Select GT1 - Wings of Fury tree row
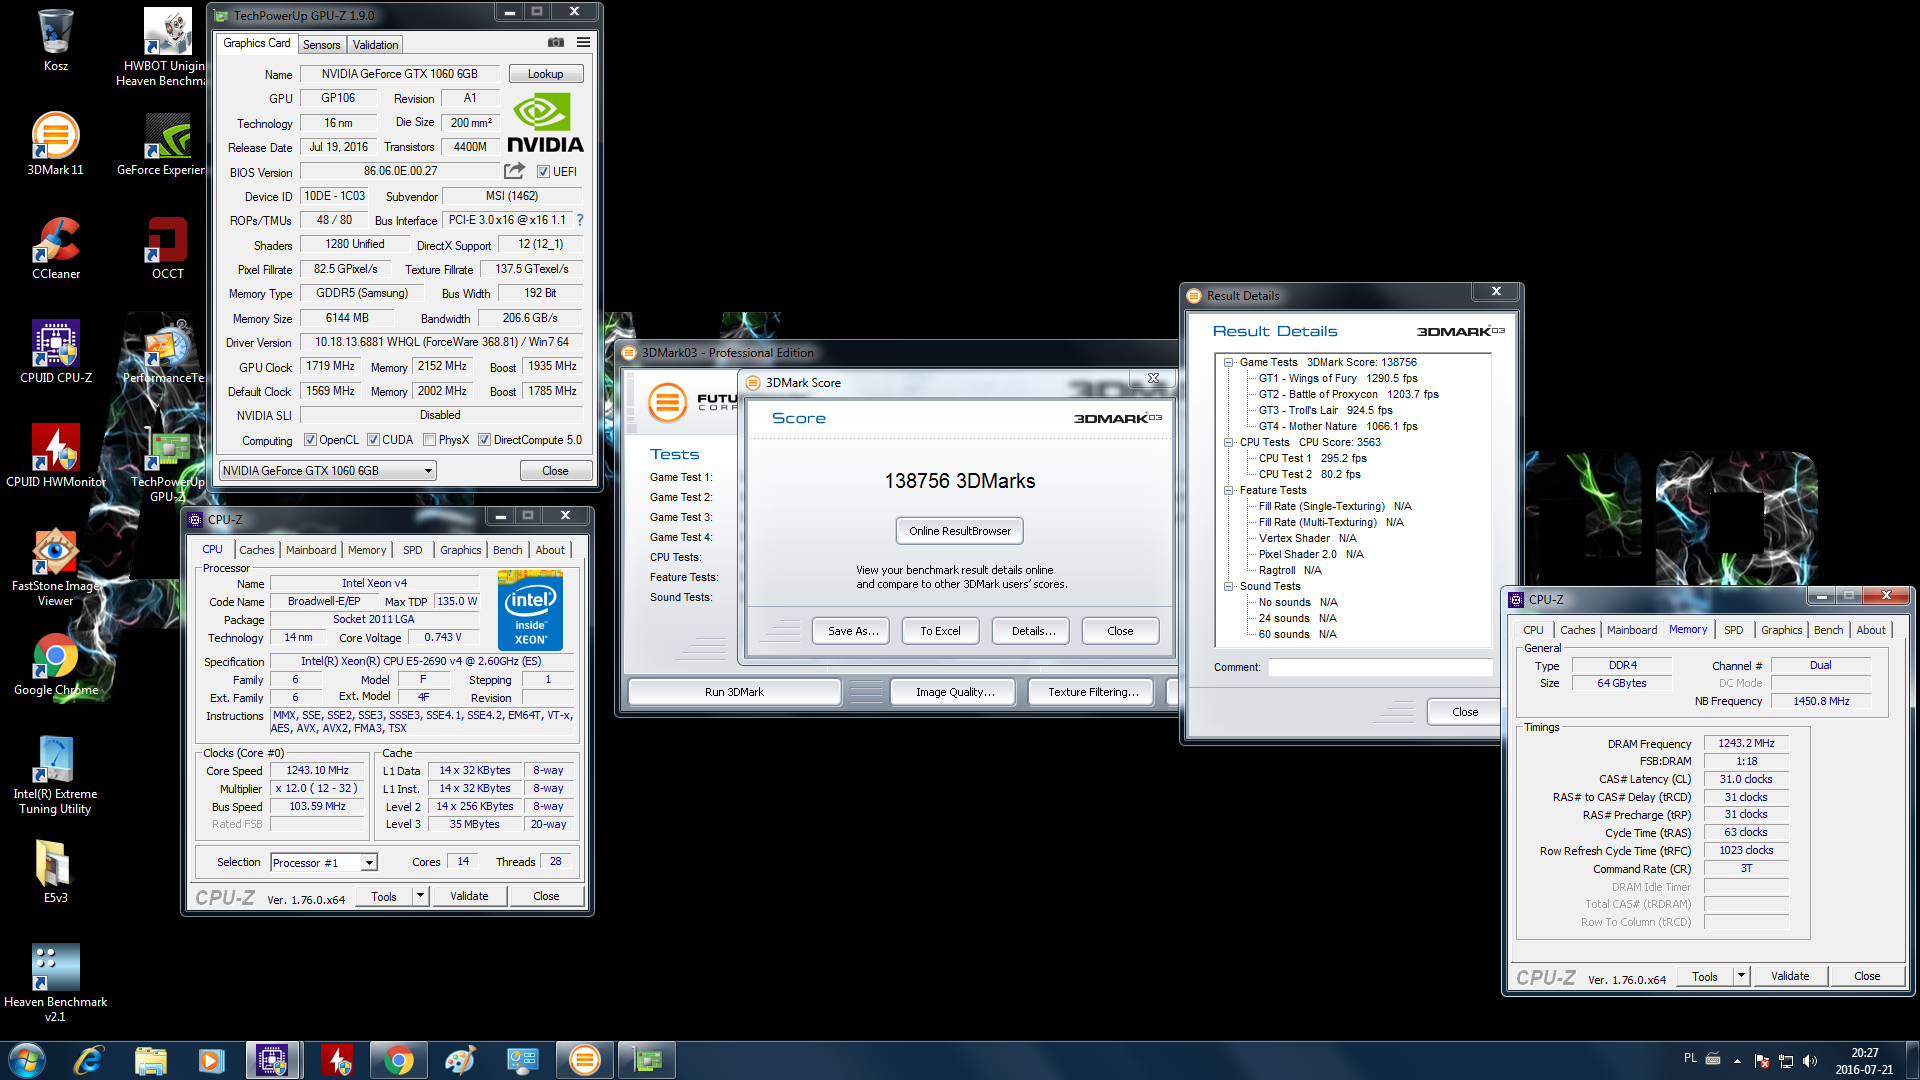1920x1080 pixels. tap(1338, 379)
